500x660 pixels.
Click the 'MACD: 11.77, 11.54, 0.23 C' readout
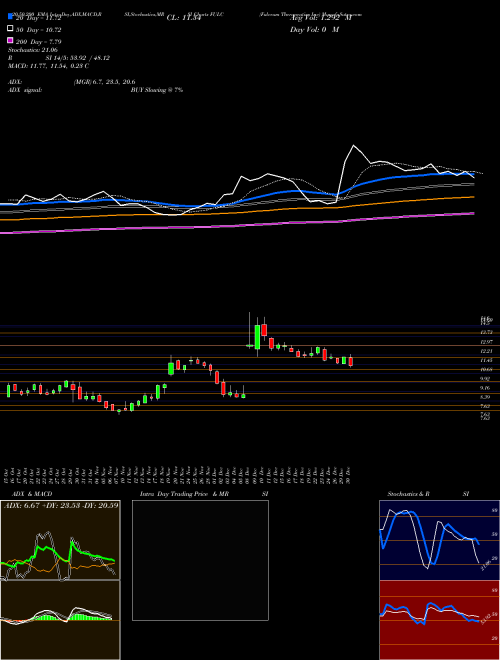[48, 66]
